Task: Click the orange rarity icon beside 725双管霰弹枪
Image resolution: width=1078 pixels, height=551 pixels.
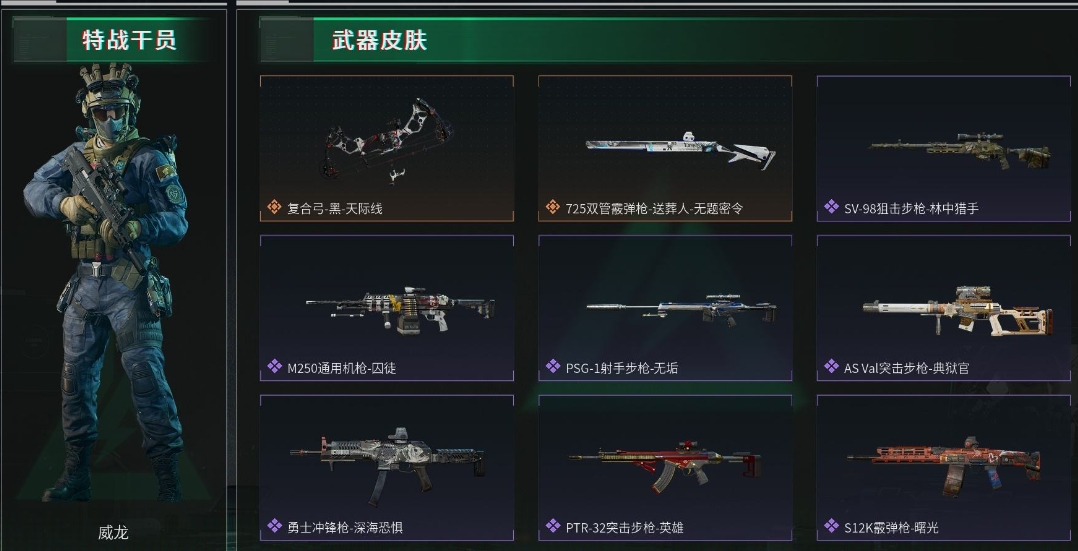Action: point(553,206)
